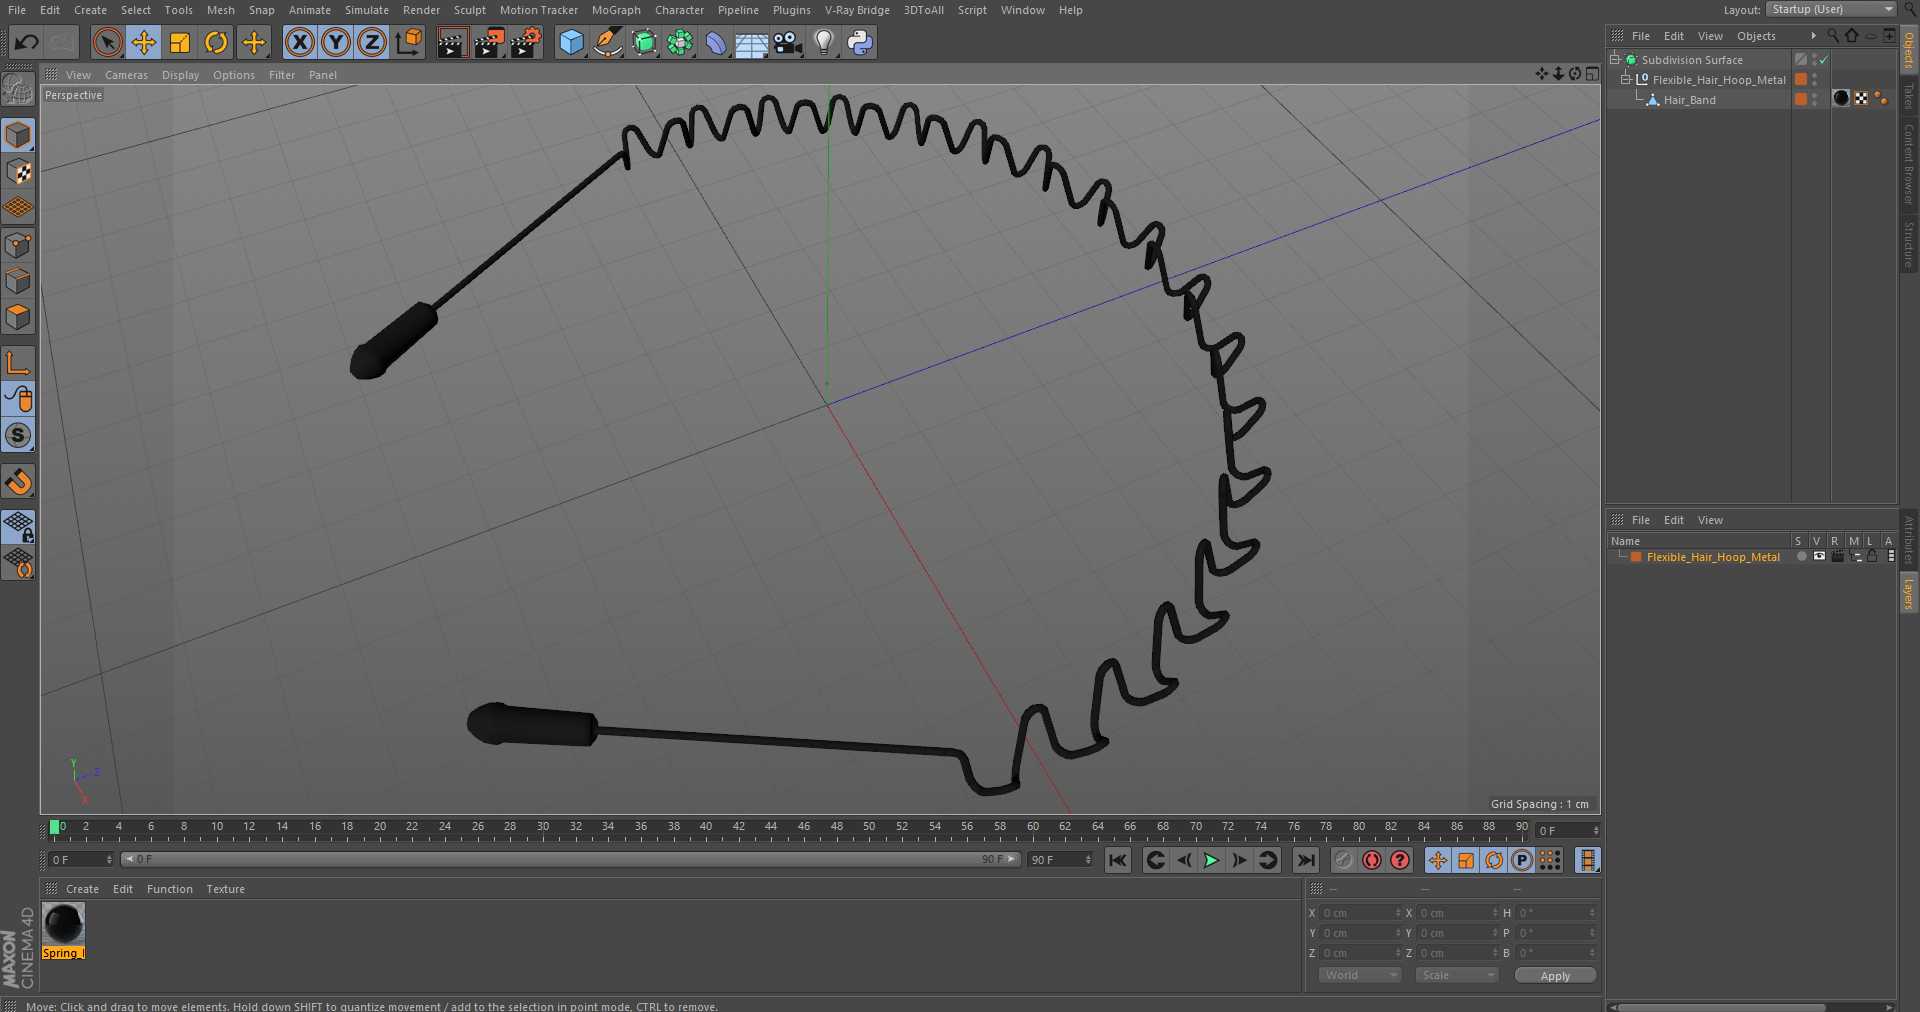Add a Camera object
1920x1012 pixels.
788,42
